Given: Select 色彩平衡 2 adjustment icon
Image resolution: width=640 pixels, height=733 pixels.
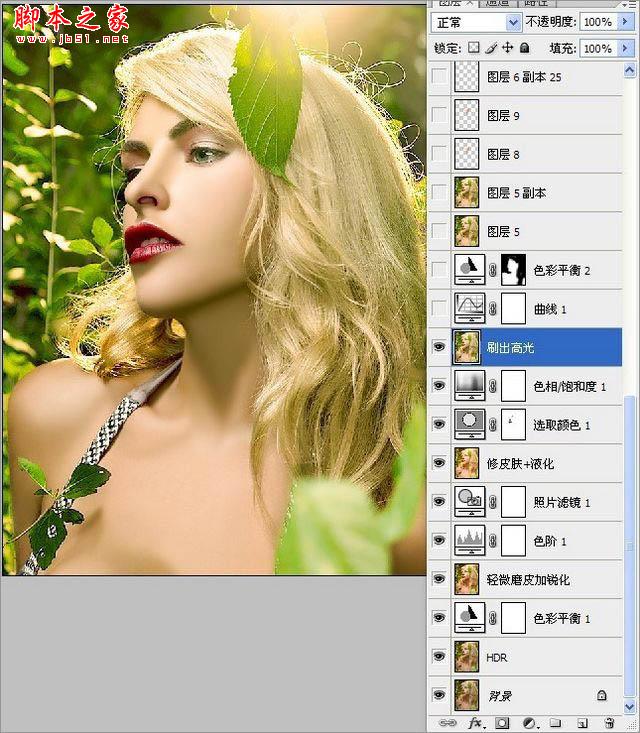Looking at the screenshot, I should click(x=469, y=270).
